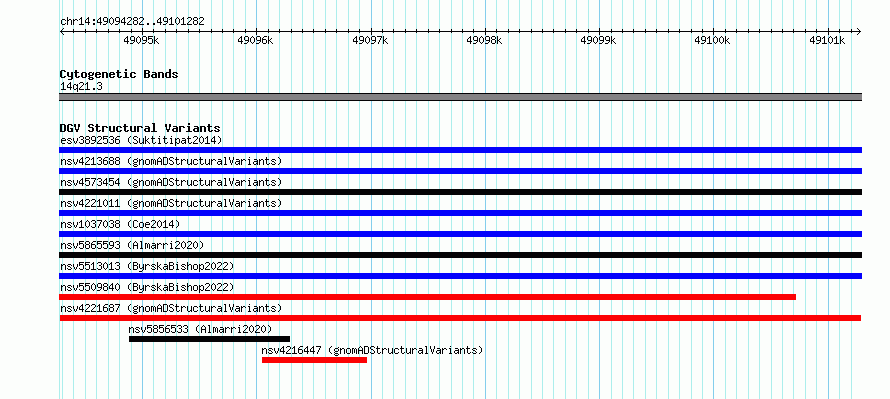The width and height of the screenshot is (890, 399).
Task: Click the 49098k ruler label
Action: (484, 40)
